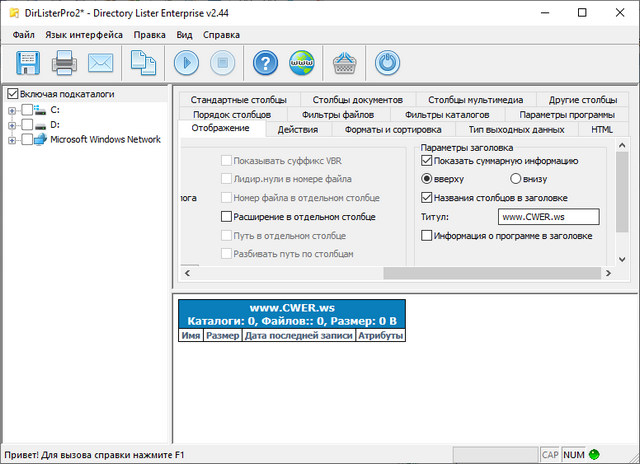This screenshot has height=464, width=640.
Task: Open the 'Файл' menu
Action: 24,34
